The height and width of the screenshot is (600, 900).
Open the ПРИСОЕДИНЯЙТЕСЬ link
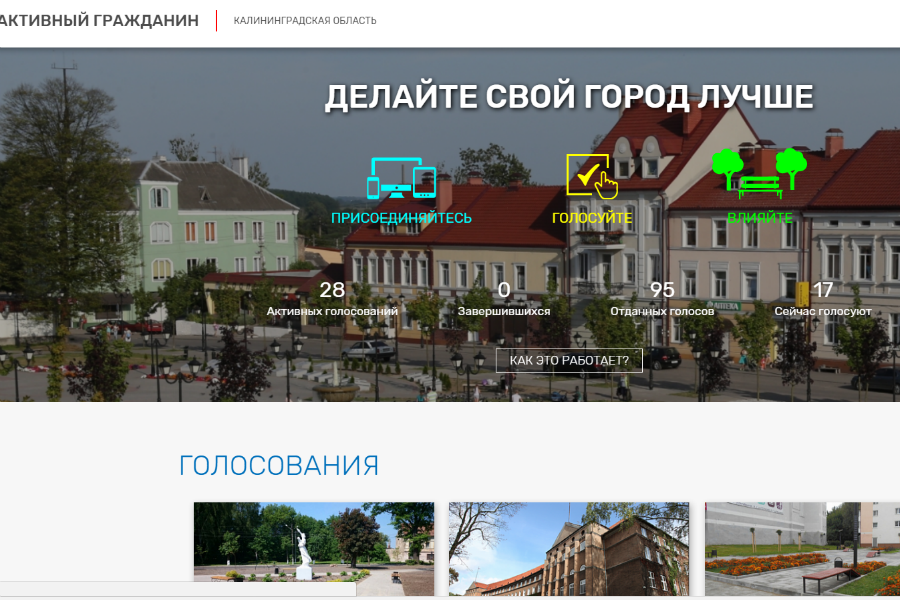tap(403, 215)
